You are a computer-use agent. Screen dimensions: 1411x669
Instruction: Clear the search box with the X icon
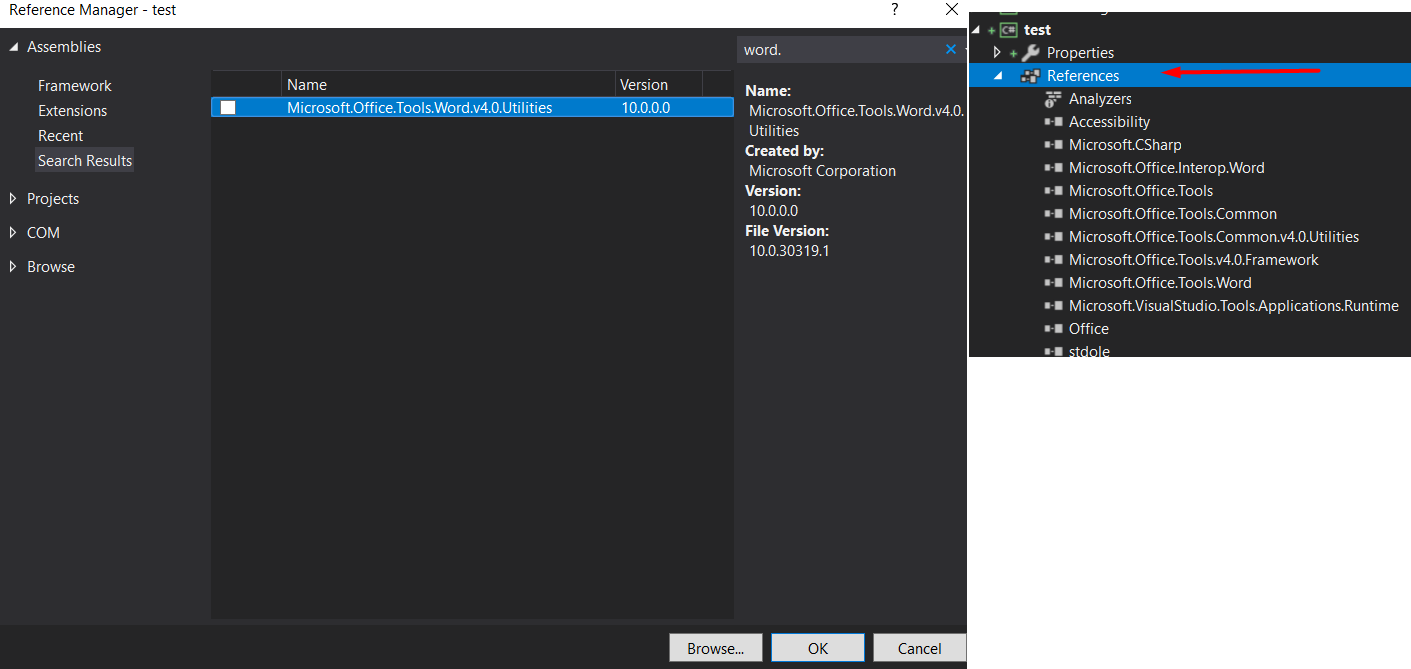(x=951, y=49)
